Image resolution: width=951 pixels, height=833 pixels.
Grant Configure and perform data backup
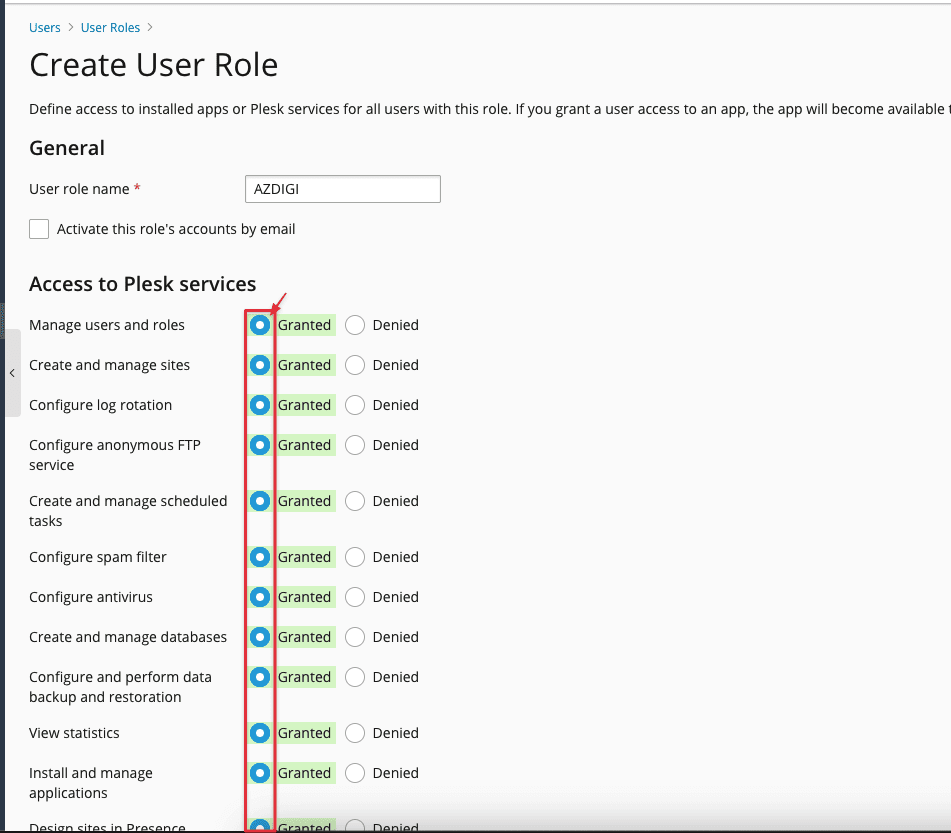tap(260, 677)
